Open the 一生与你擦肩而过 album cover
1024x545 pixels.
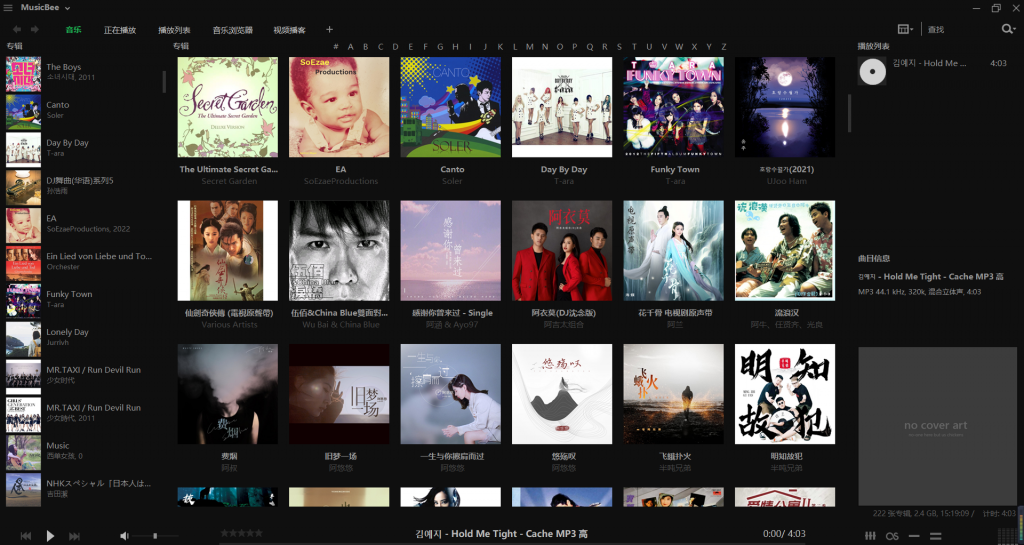tap(451, 394)
